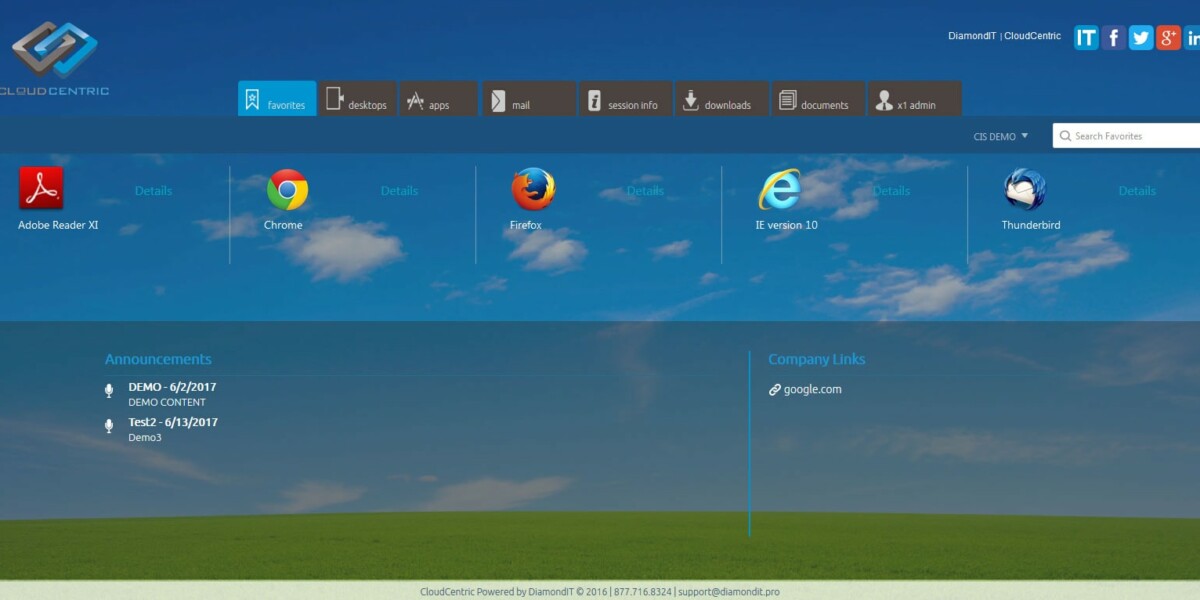Click the magnifier icon in search box
Viewport: 1200px width, 600px height.
[1065, 136]
